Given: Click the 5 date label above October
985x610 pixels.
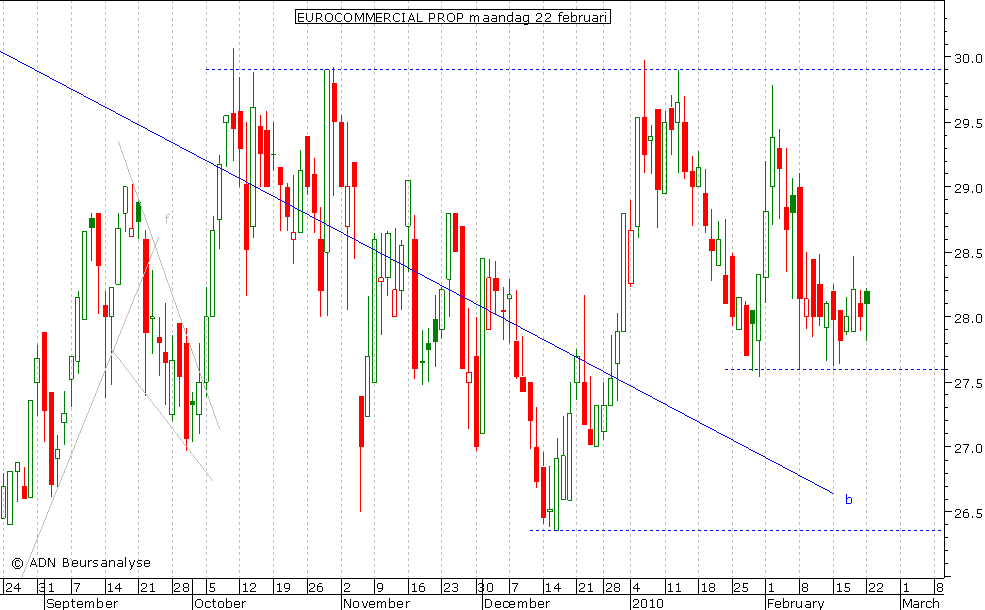Looking at the screenshot, I should 212,588.
